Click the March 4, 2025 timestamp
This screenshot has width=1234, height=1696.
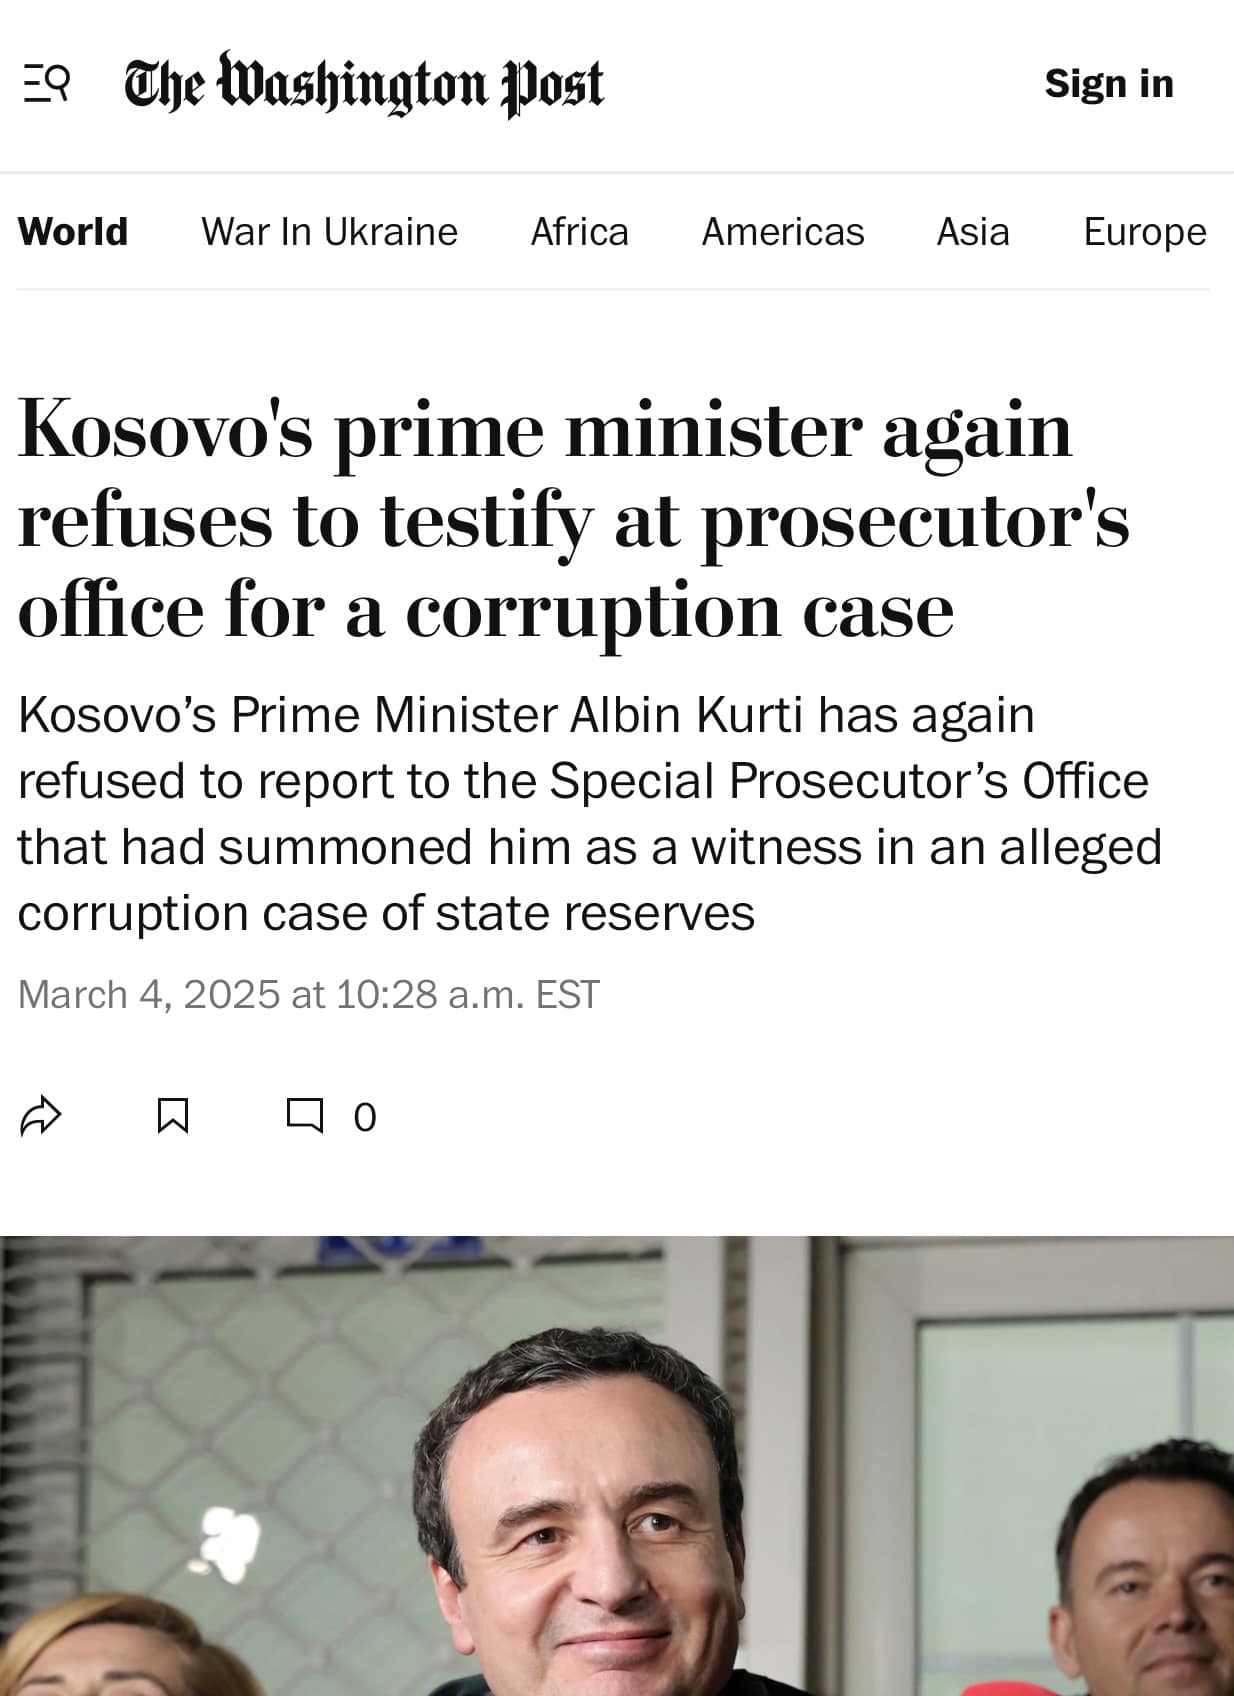[x=308, y=994]
